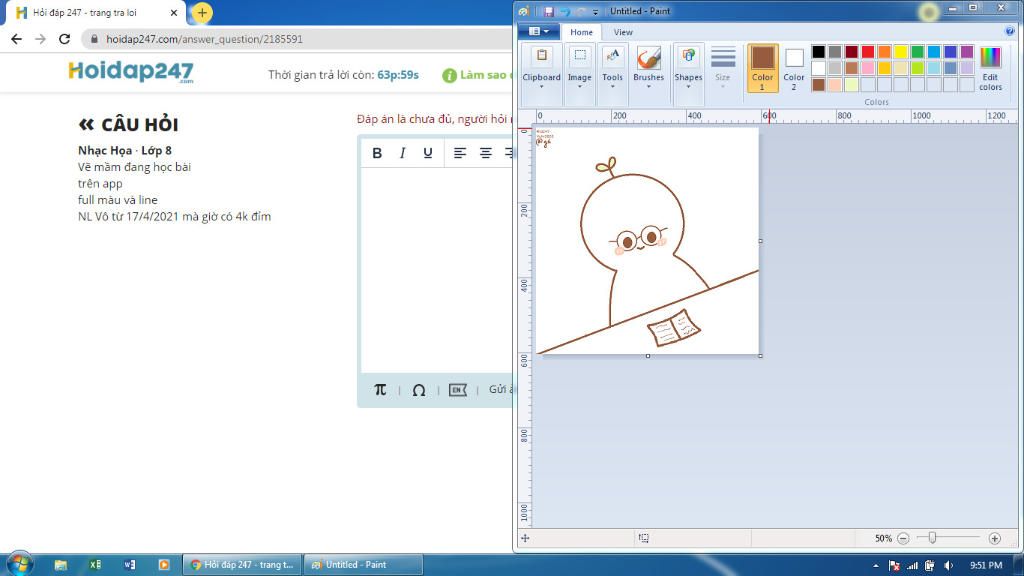Viewport: 1024px width, 576px height.
Task: Expand the Clipboard group dropdown
Action: [541, 86]
